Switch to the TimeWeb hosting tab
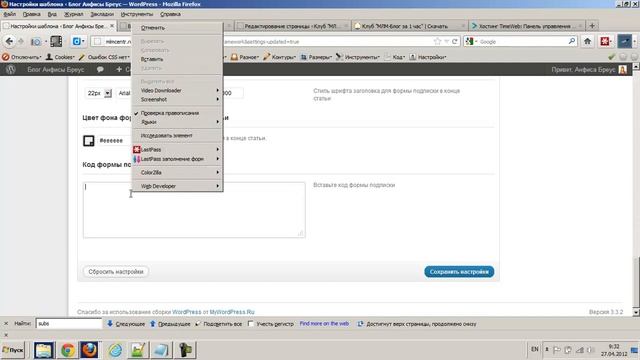 526,26
